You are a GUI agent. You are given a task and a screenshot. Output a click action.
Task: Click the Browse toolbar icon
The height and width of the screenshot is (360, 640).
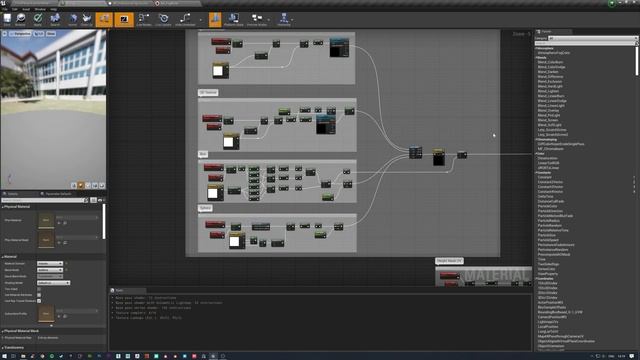click(x=20, y=19)
